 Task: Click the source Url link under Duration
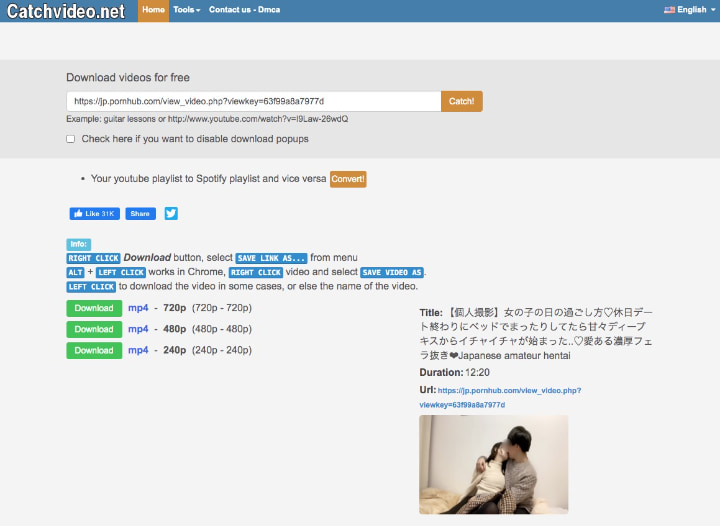click(x=508, y=391)
